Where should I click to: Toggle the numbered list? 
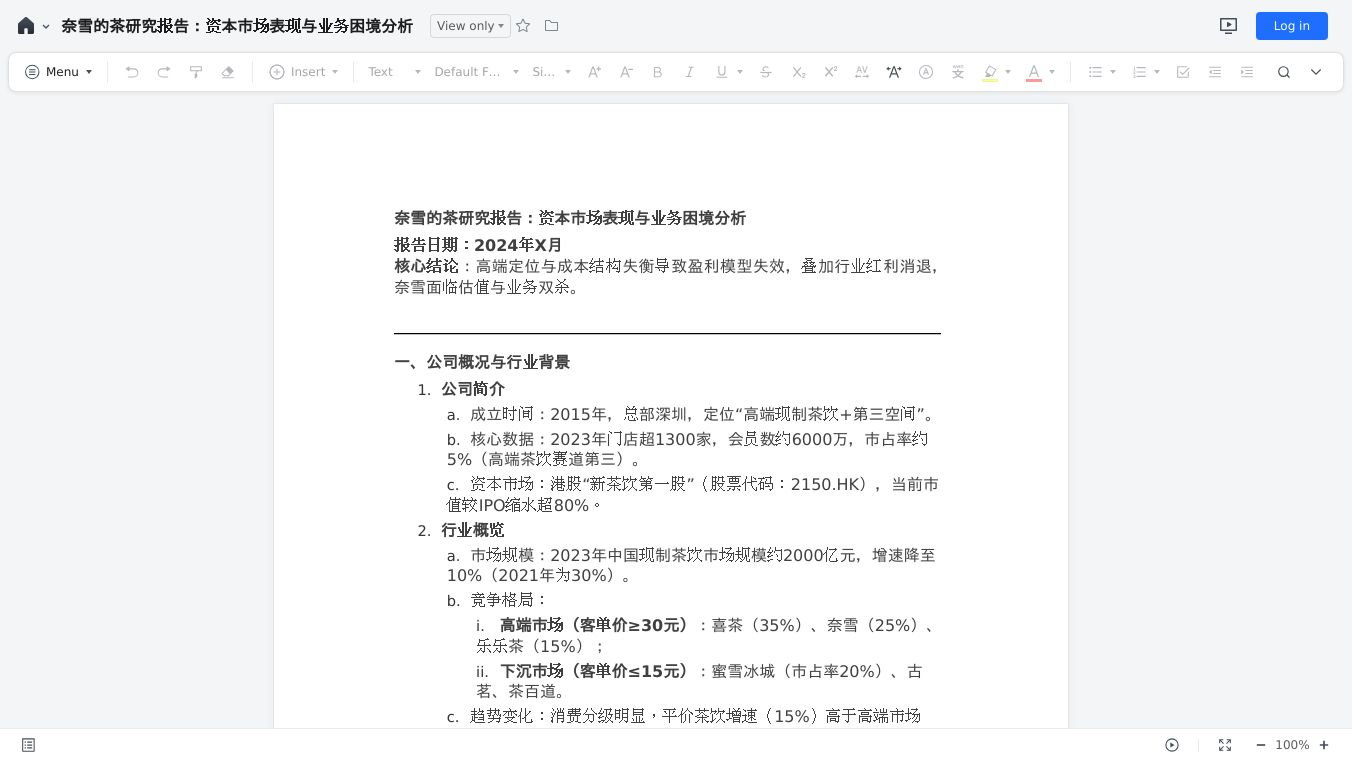coord(1139,72)
